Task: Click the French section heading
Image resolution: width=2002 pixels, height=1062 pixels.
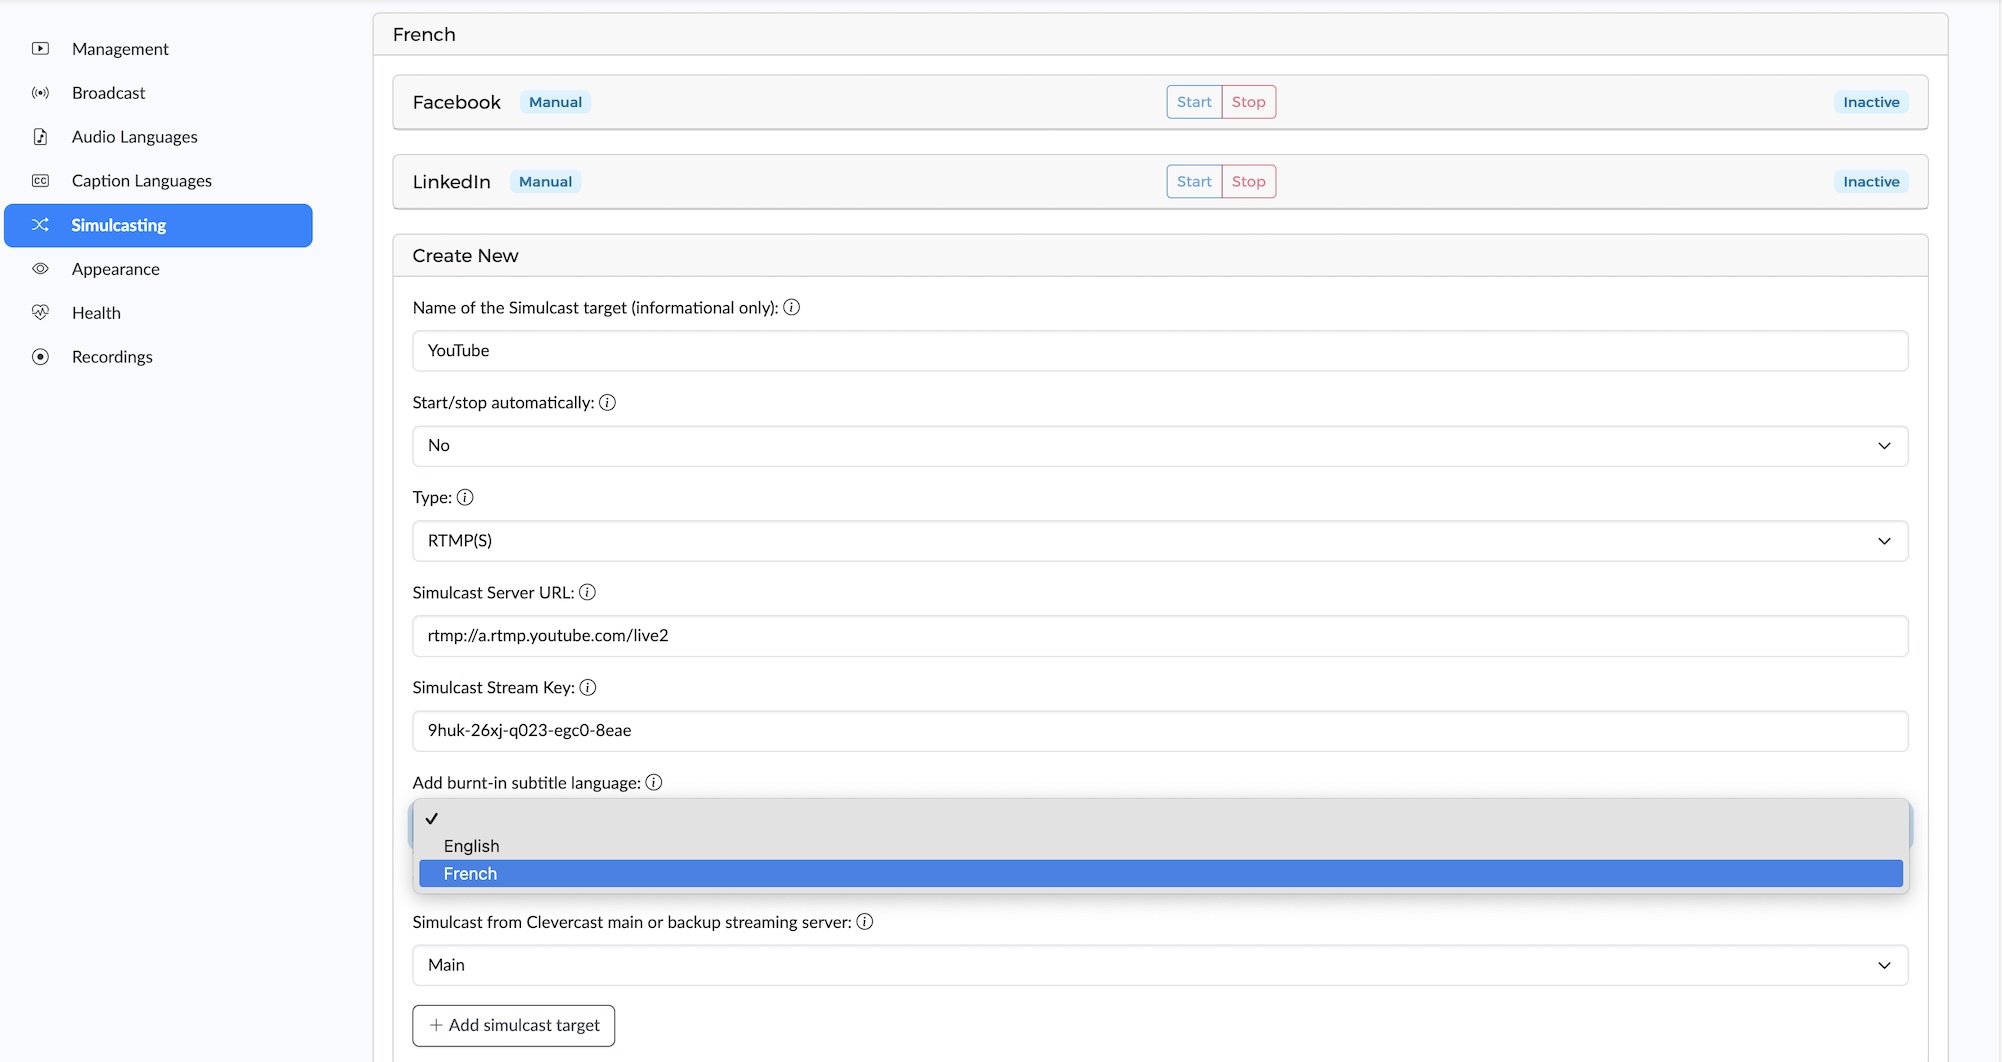Action: pos(424,35)
